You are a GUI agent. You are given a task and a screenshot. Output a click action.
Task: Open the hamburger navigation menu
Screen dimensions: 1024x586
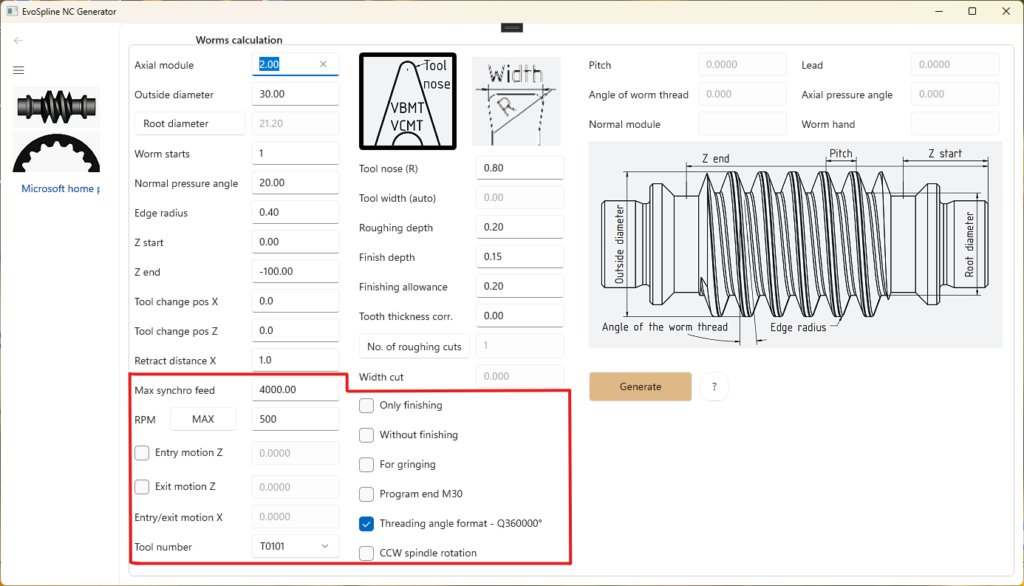point(18,70)
